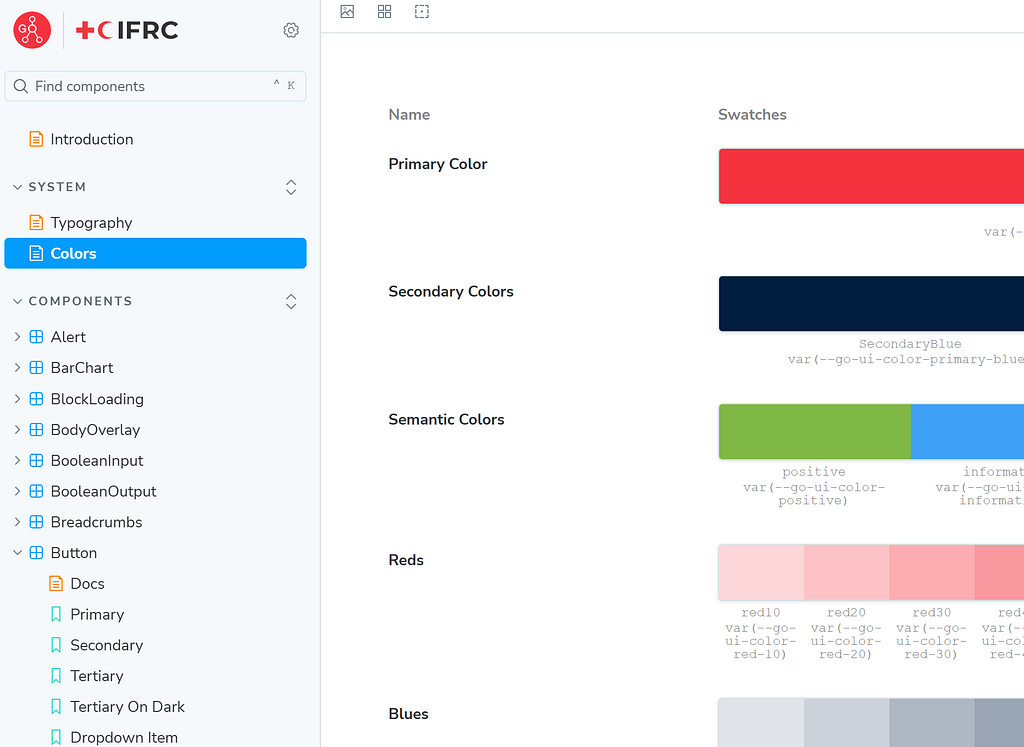Screen dimensions: 1024x747
Task: Click the Button Docs document icon
Action: 56,584
